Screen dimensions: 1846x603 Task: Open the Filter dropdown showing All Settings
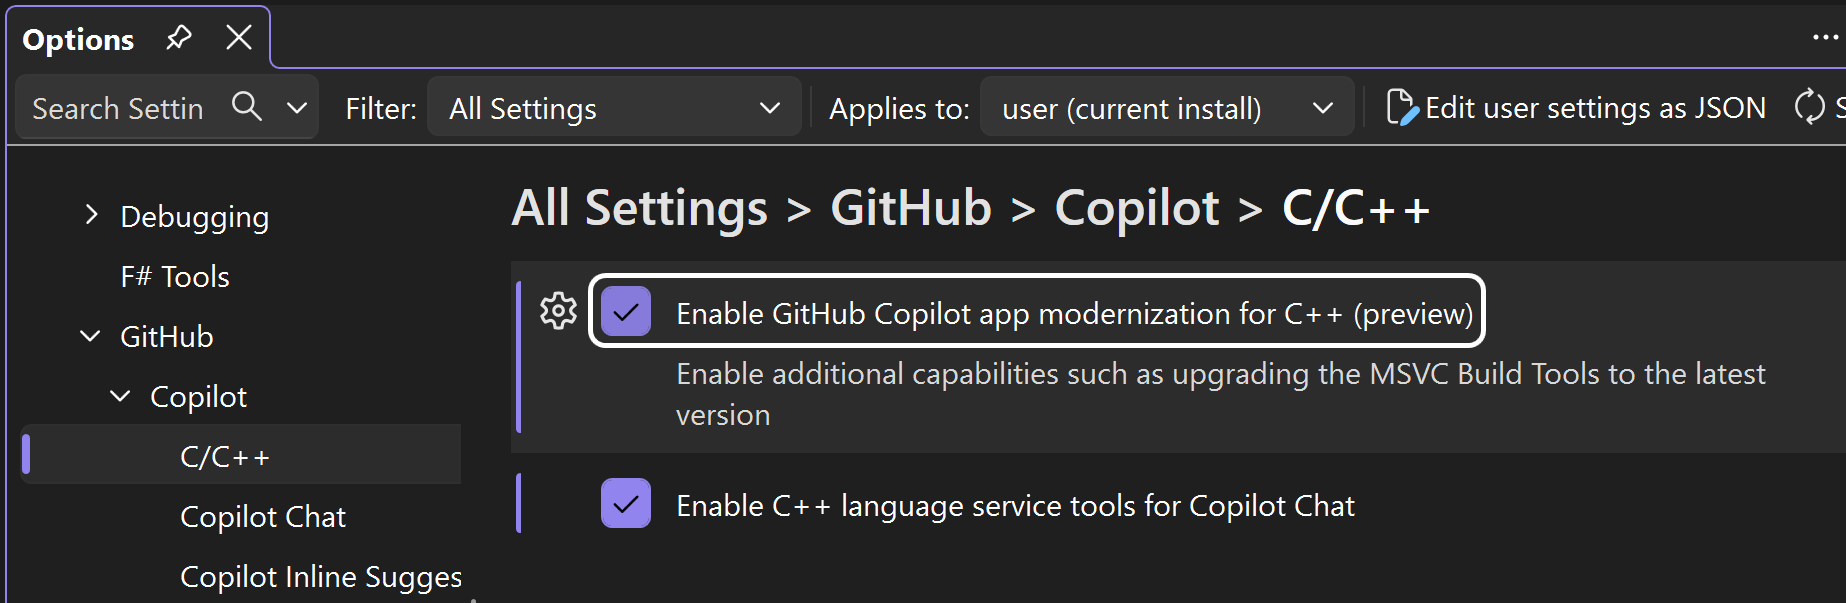tap(613, 107)
